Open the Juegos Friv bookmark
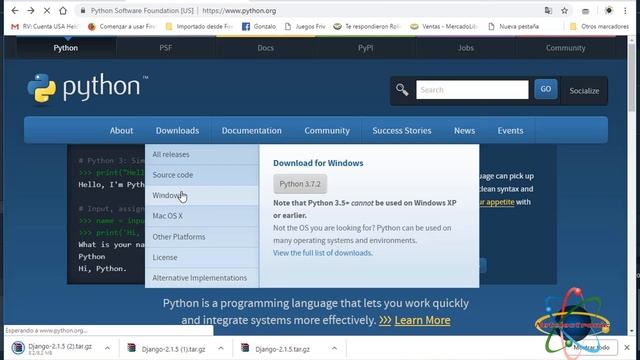Image resolution: width=640 pixels, height=360 pixels. tap(305, 27)
